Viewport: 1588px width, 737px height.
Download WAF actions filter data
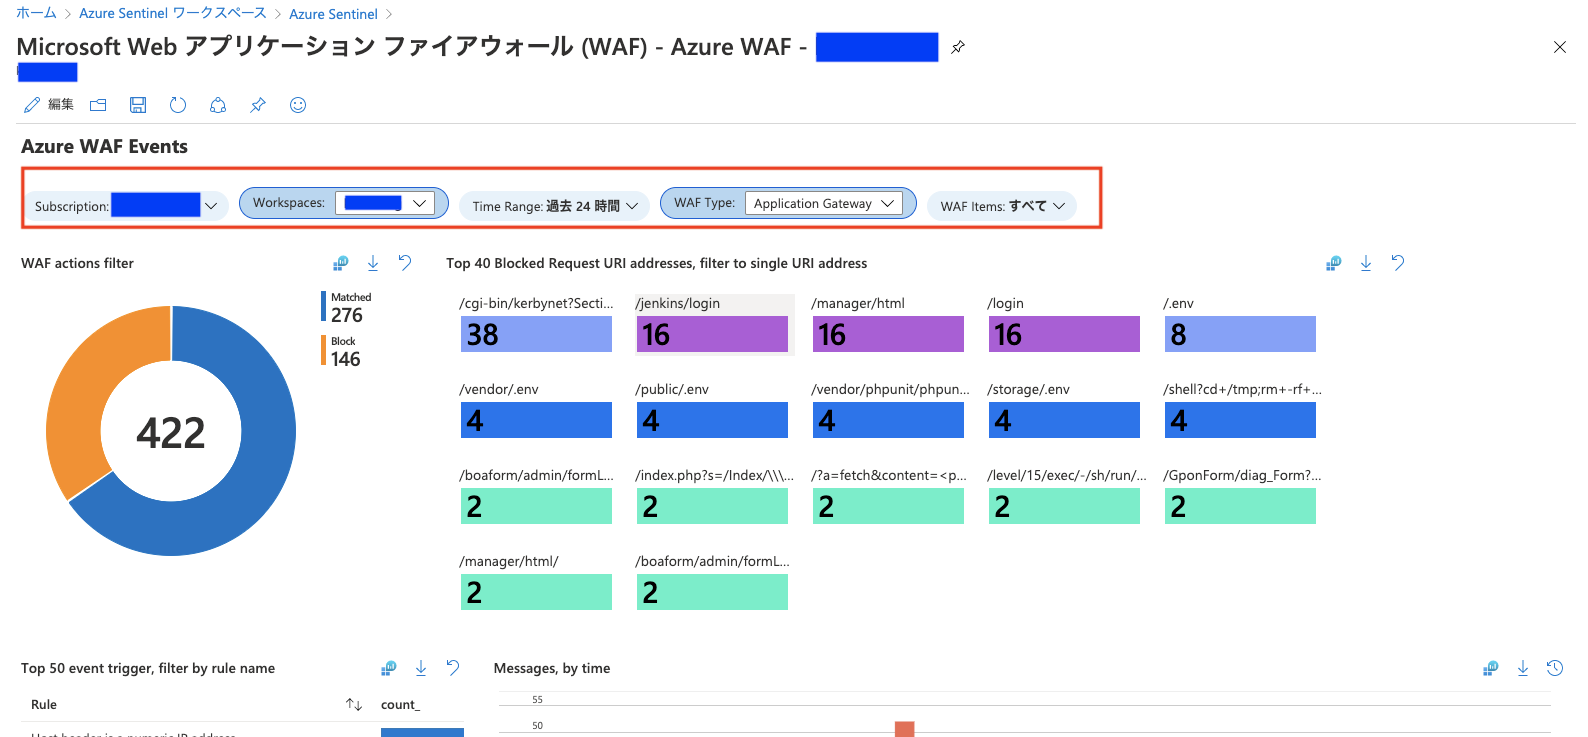tap(373, 263)
